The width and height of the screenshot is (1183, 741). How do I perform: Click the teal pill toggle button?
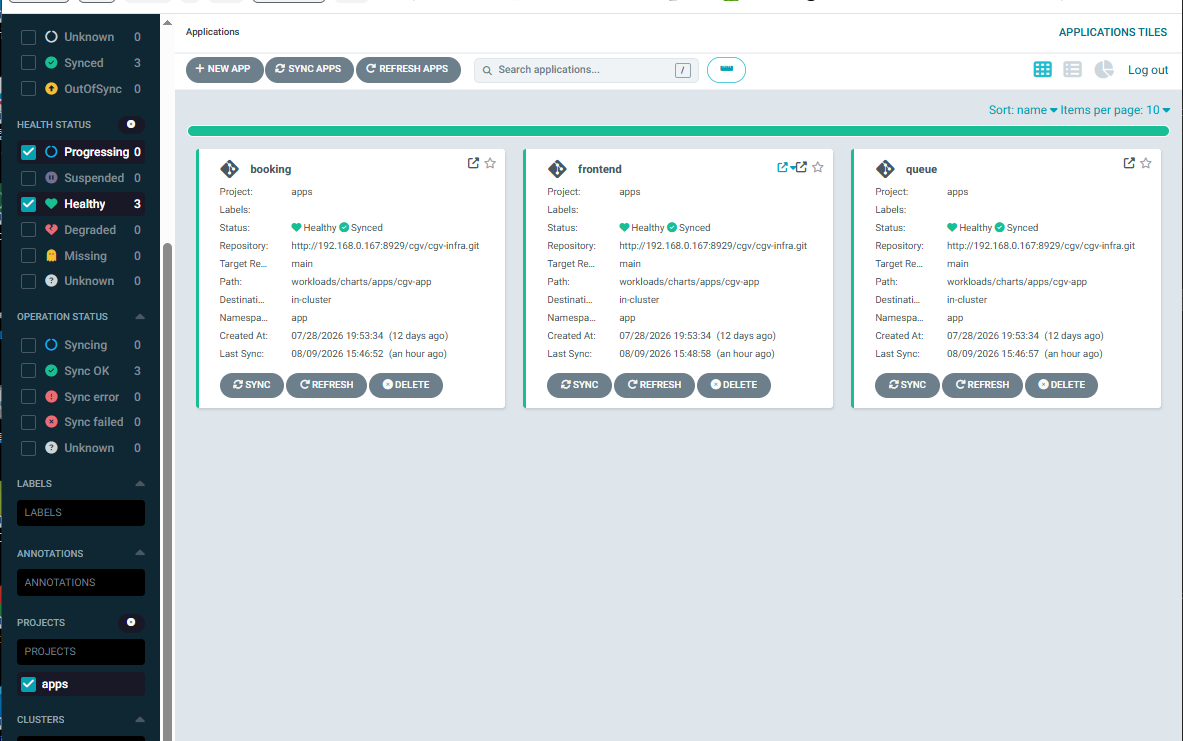tap(726, 69)
